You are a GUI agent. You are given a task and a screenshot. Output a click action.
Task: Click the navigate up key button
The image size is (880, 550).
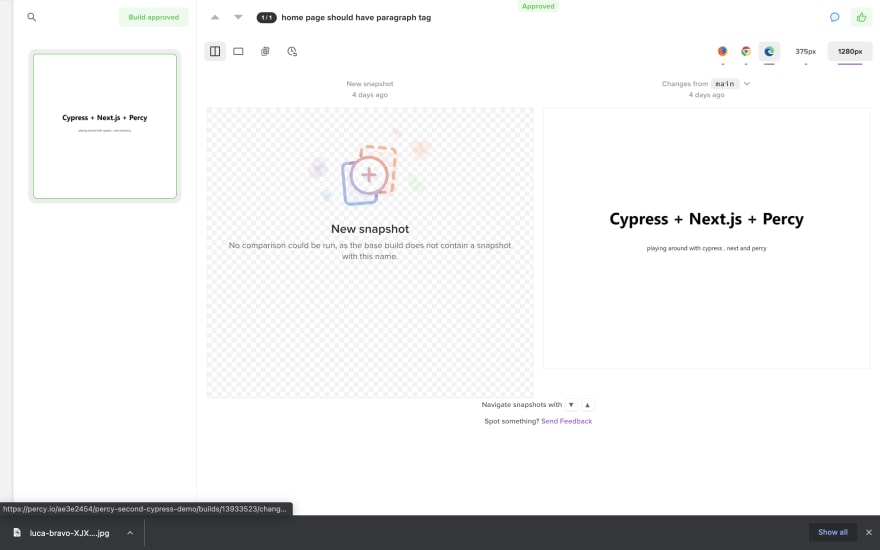pyautogui.click(x=588, y=405)
